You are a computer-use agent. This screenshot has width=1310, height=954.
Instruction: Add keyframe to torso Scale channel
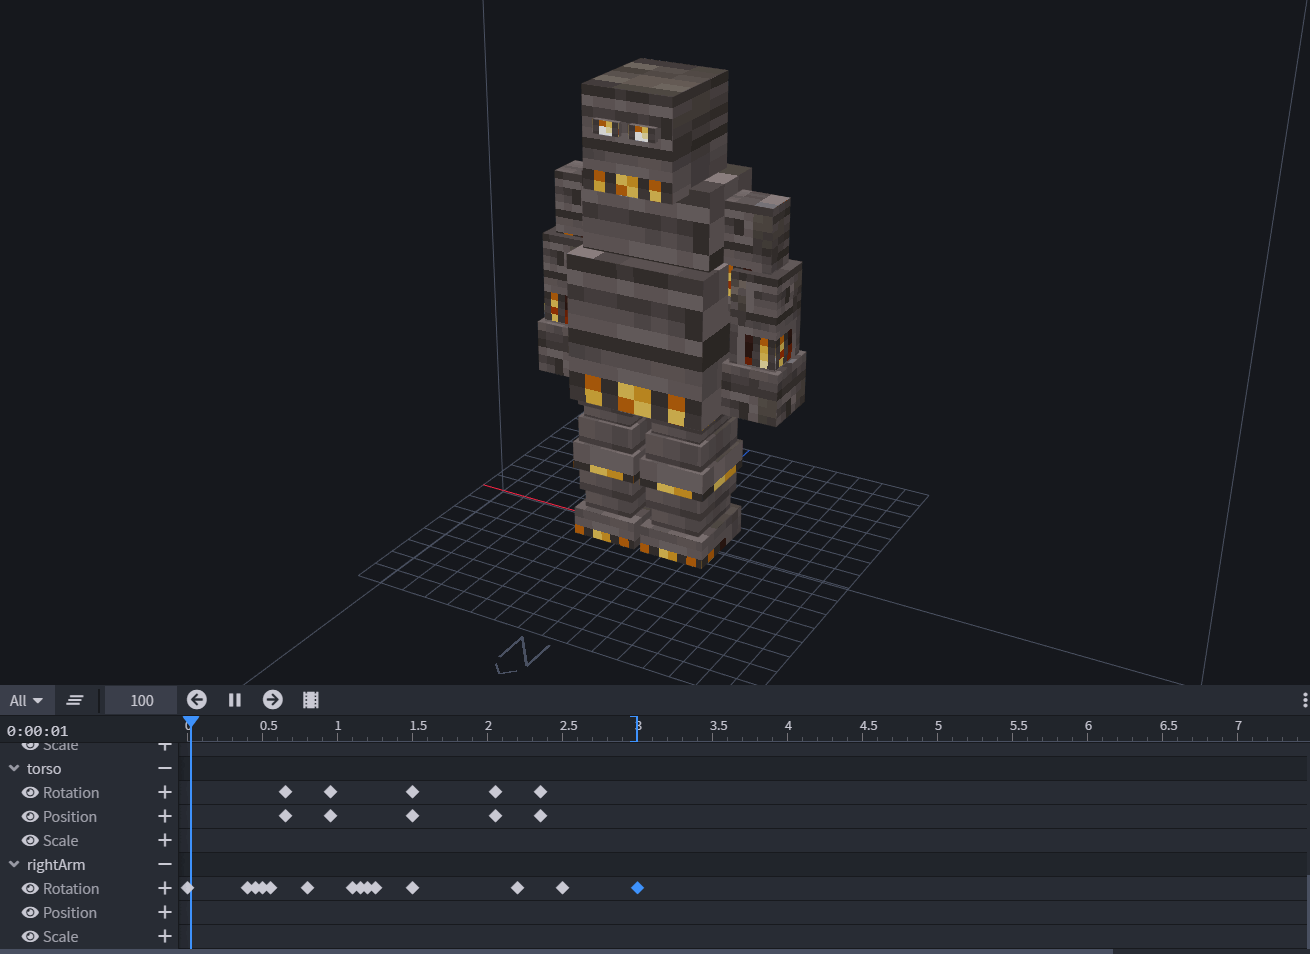165,841
